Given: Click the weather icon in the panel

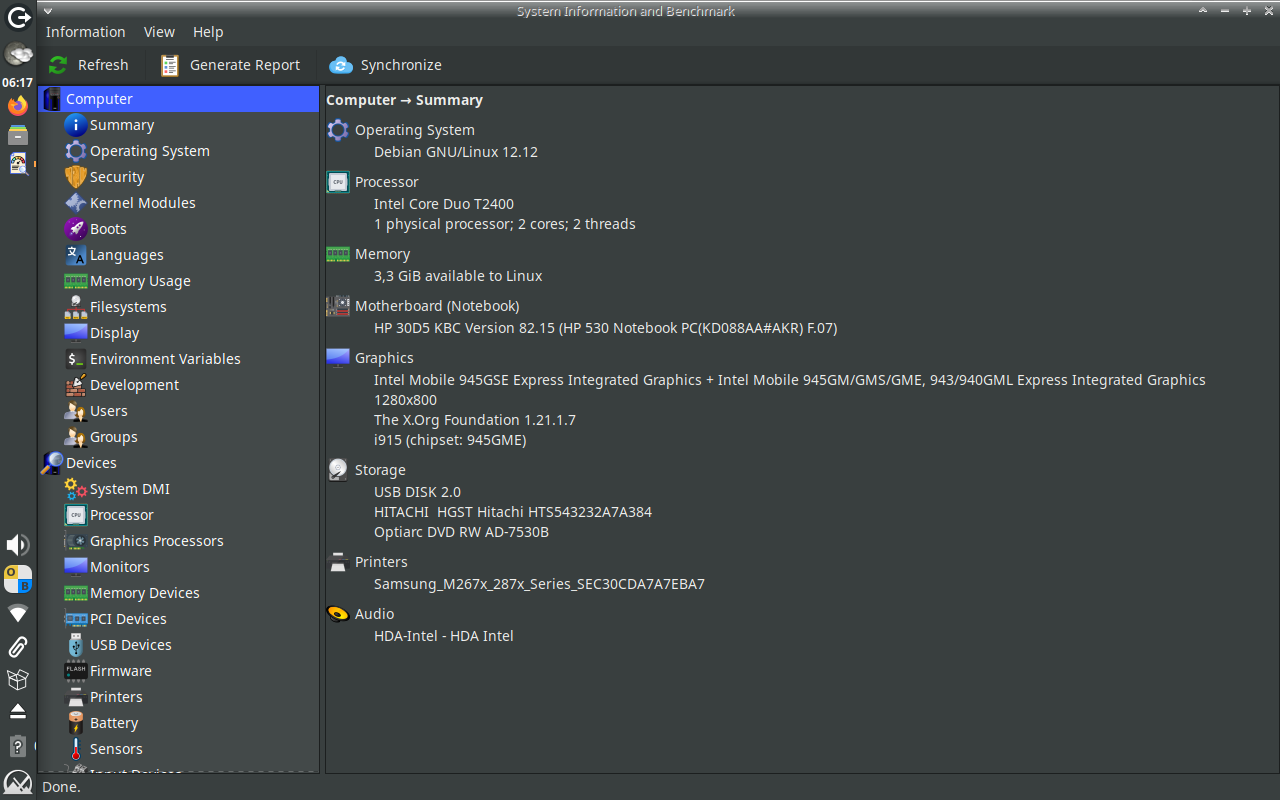Looking at the screenshot, I should point(18,53).
